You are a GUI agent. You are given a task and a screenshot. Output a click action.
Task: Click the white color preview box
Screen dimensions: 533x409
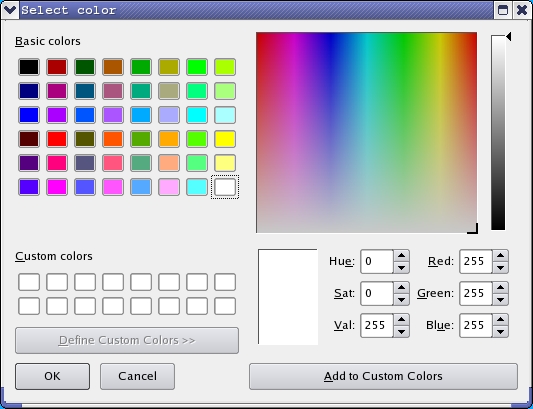[288, 297]
